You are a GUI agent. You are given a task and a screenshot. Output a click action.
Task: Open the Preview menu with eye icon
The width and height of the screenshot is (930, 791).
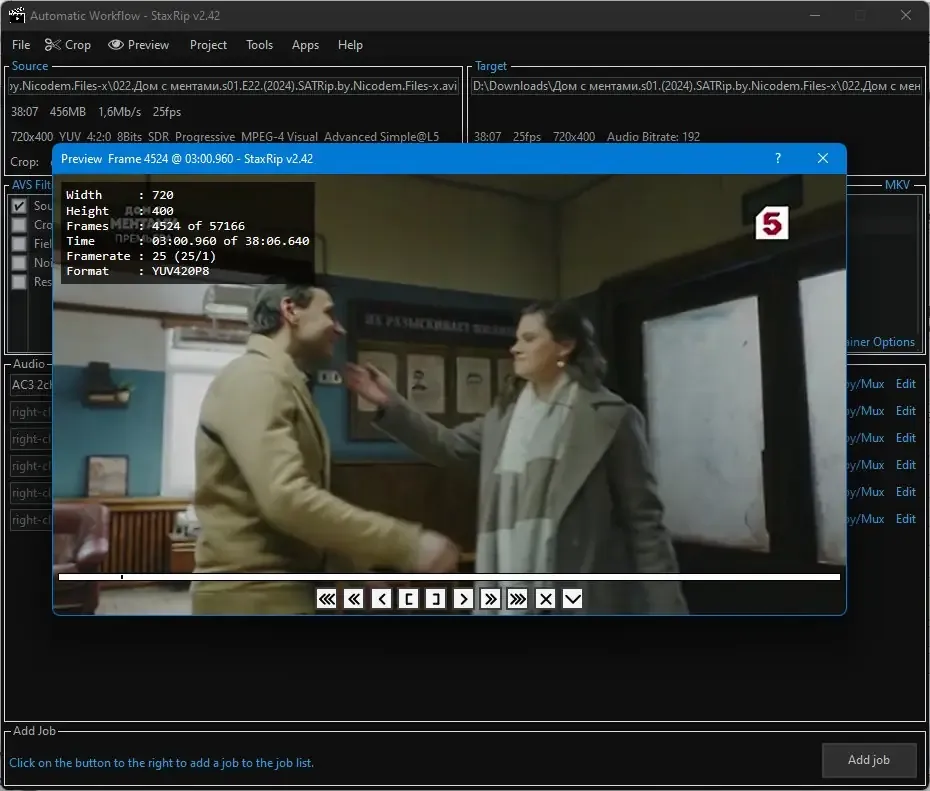(139, 45)
